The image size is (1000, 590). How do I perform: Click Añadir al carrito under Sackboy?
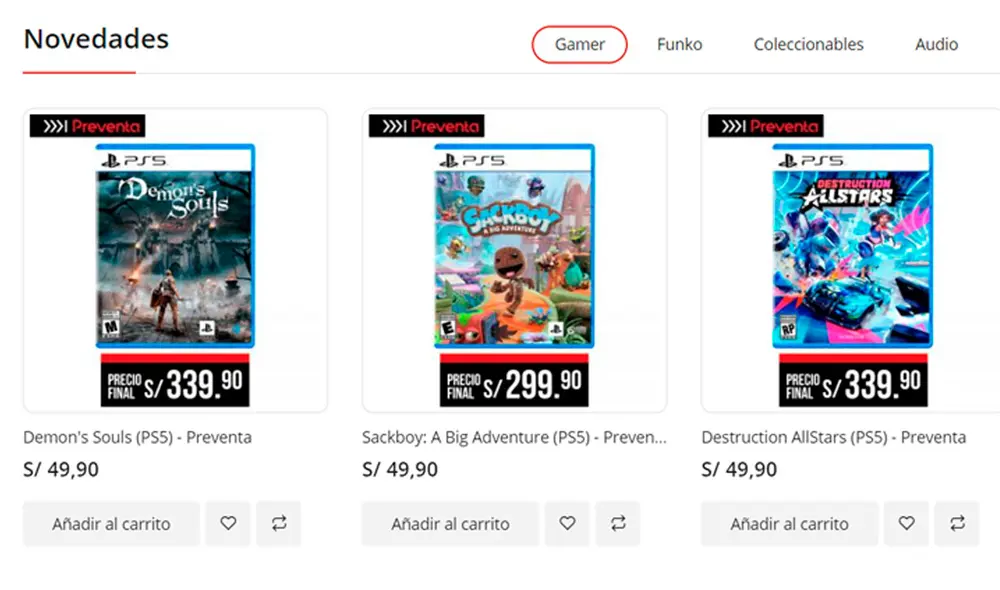(x=449, y=523)
